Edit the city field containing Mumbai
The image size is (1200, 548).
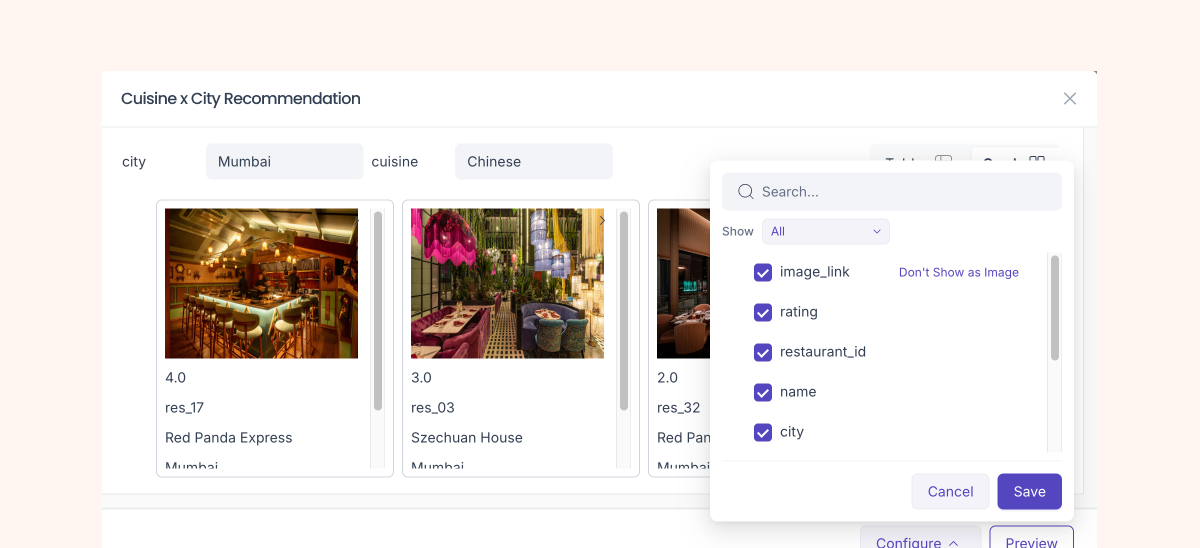click(284, 162)
